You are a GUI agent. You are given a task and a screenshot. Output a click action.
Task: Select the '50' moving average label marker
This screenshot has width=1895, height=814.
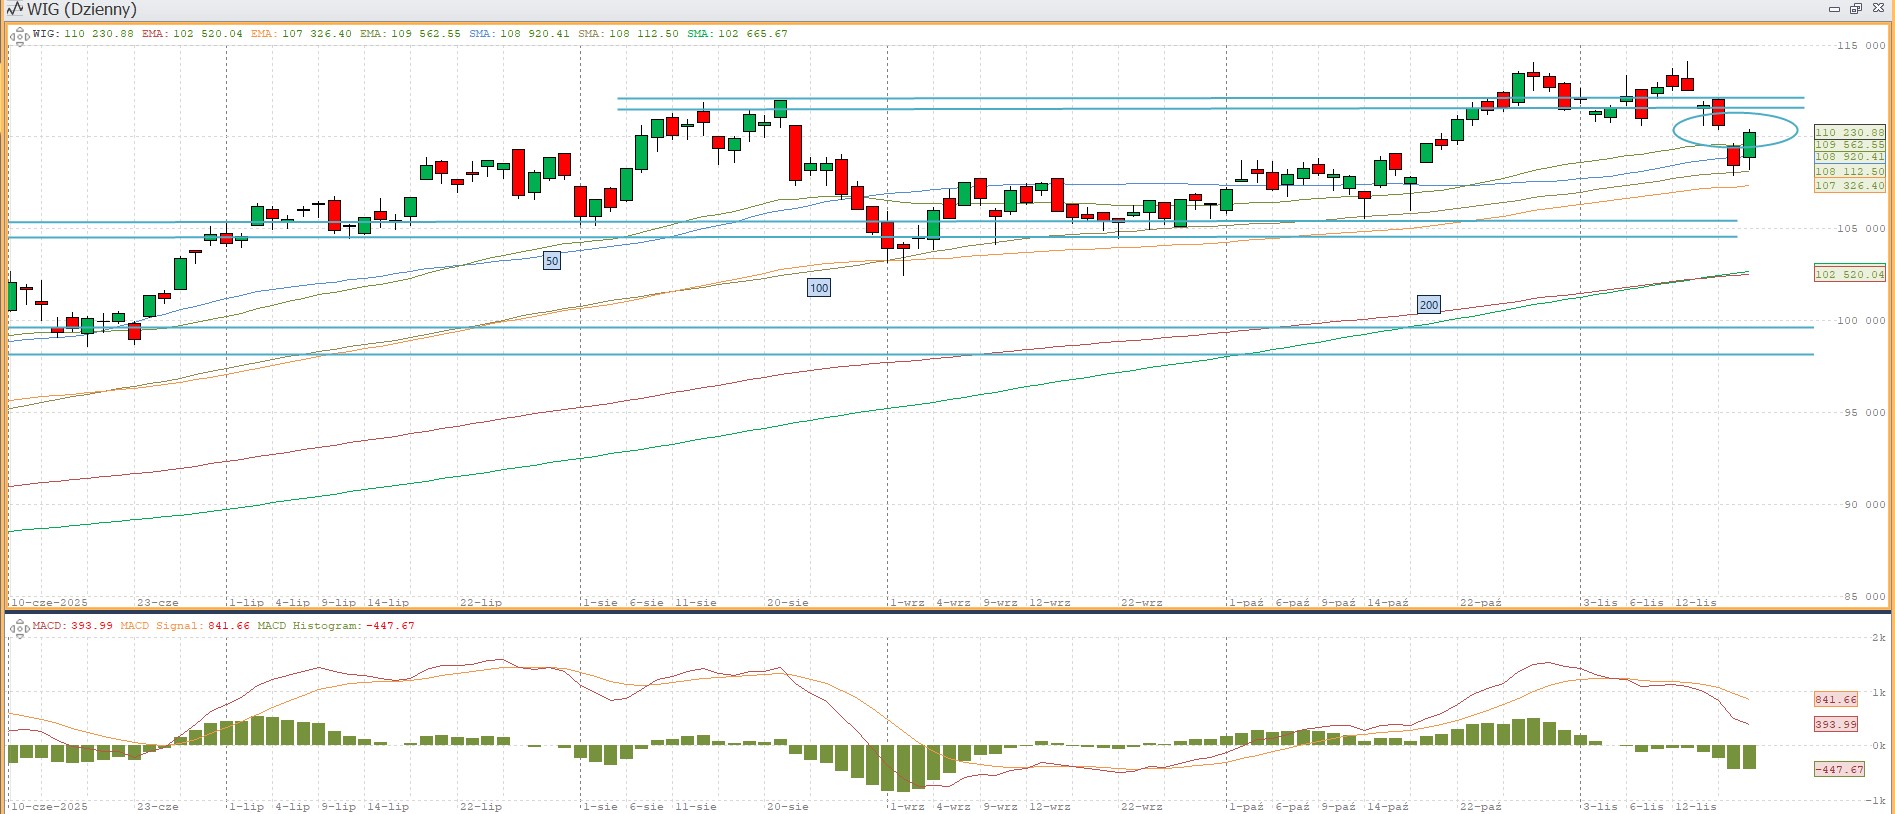(x=551, y=261)
